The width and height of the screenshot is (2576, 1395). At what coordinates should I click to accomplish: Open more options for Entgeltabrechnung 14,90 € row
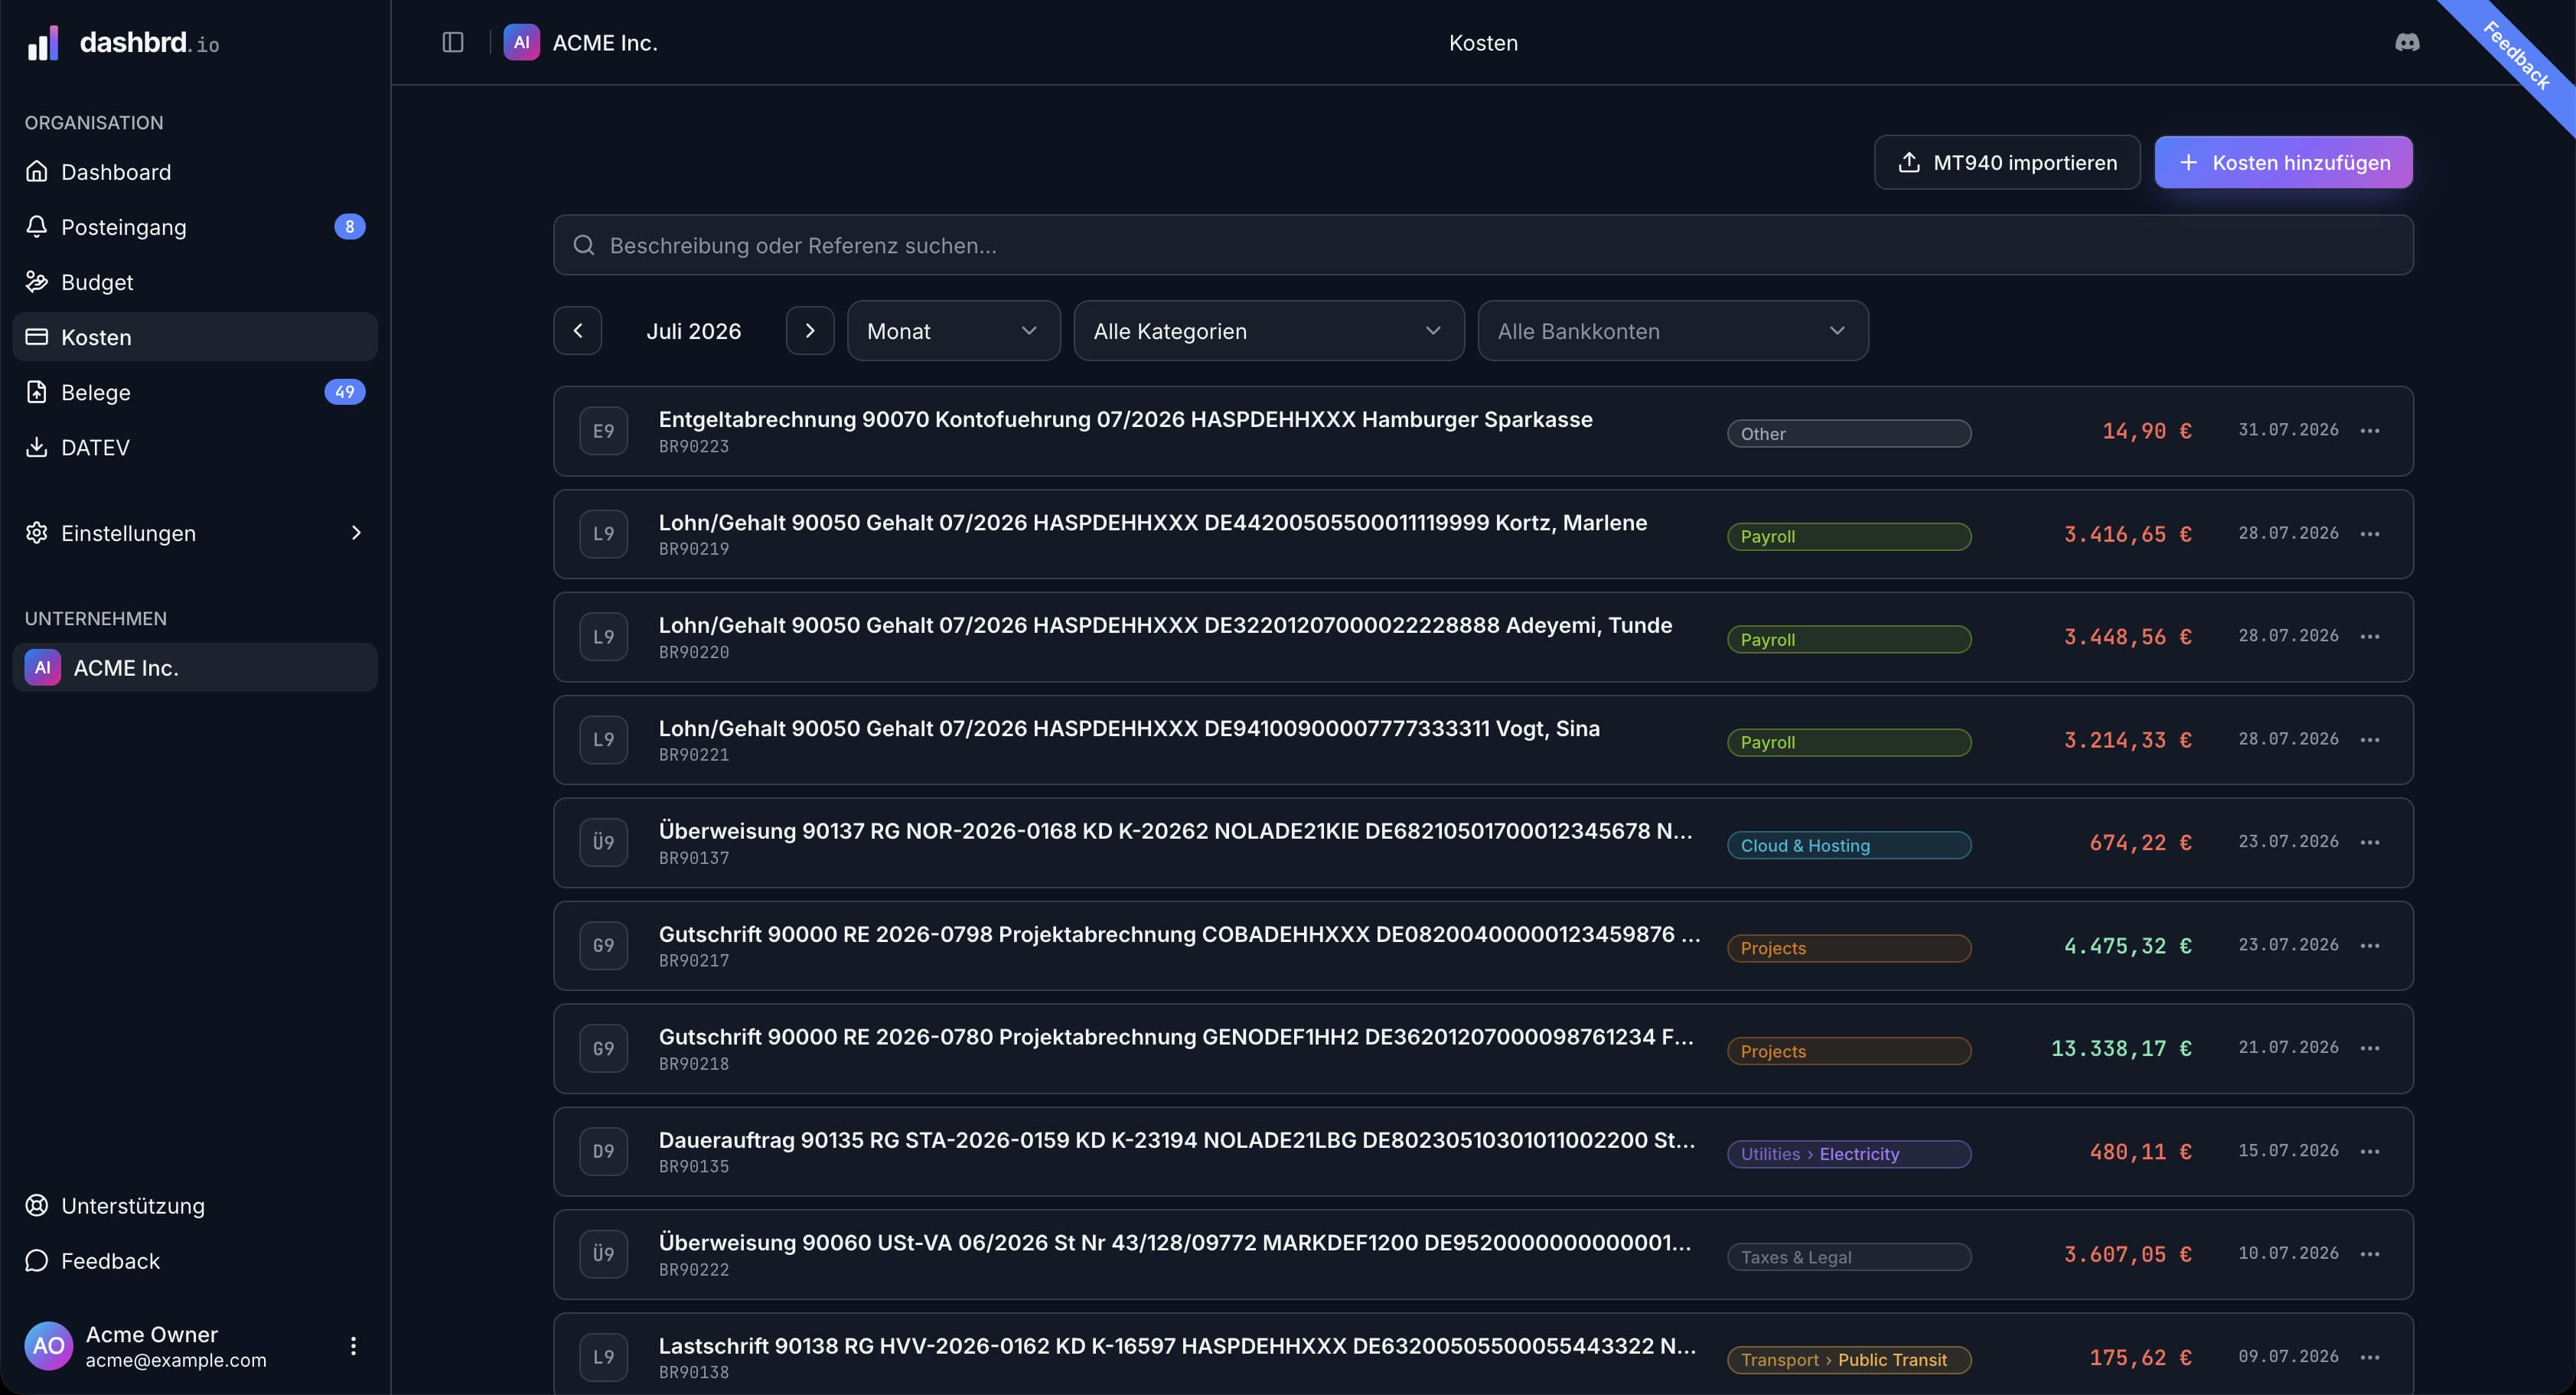click(x=2370, y=431)
